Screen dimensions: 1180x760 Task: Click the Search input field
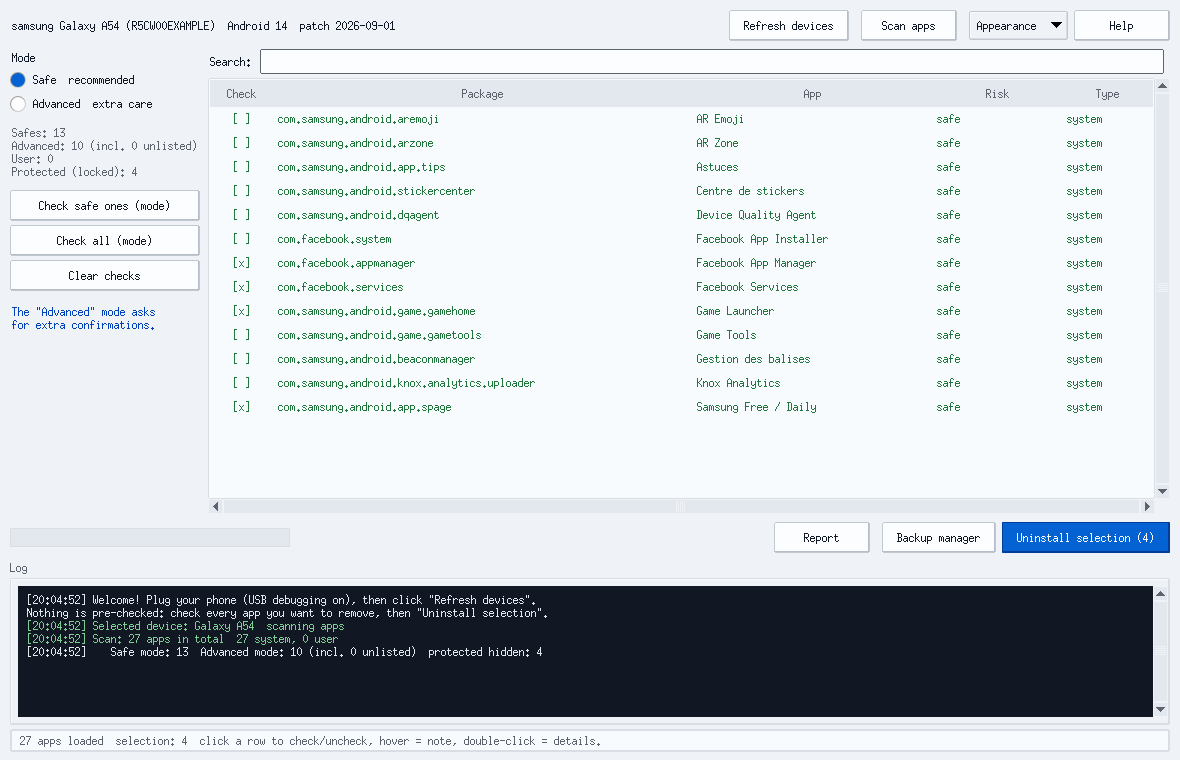point(711,62)
